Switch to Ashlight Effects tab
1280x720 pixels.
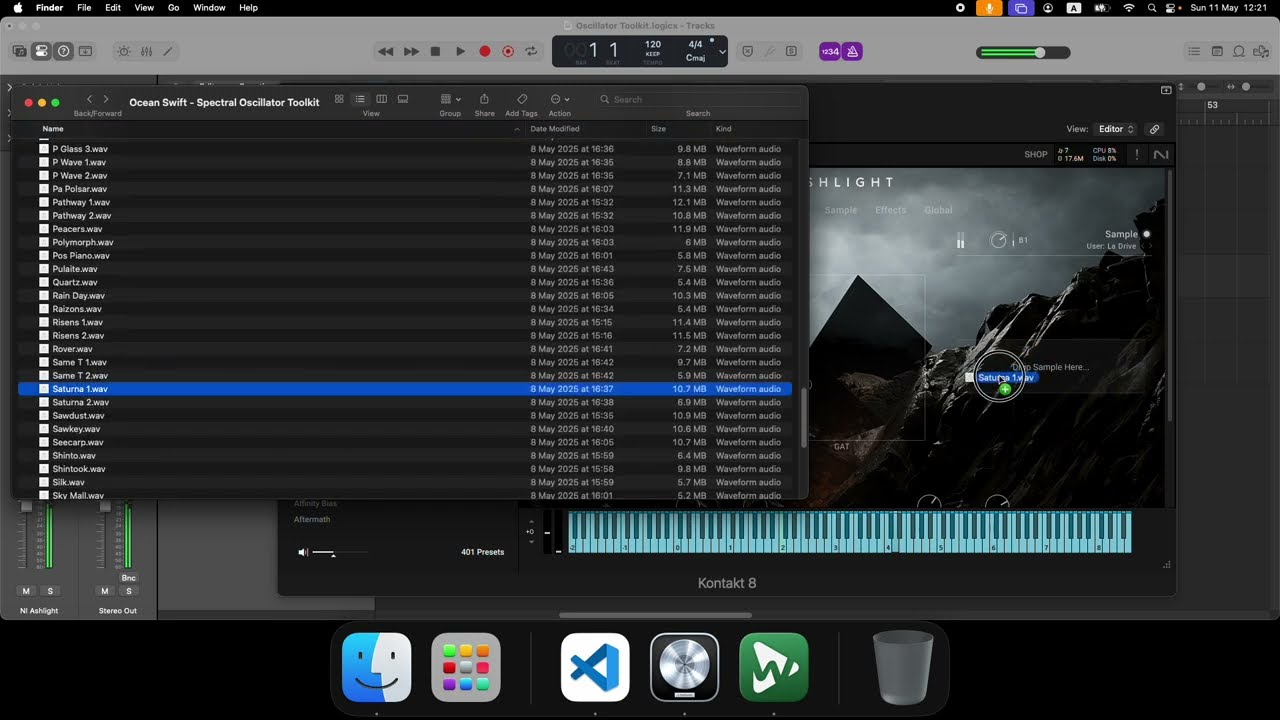click(890, 210)
